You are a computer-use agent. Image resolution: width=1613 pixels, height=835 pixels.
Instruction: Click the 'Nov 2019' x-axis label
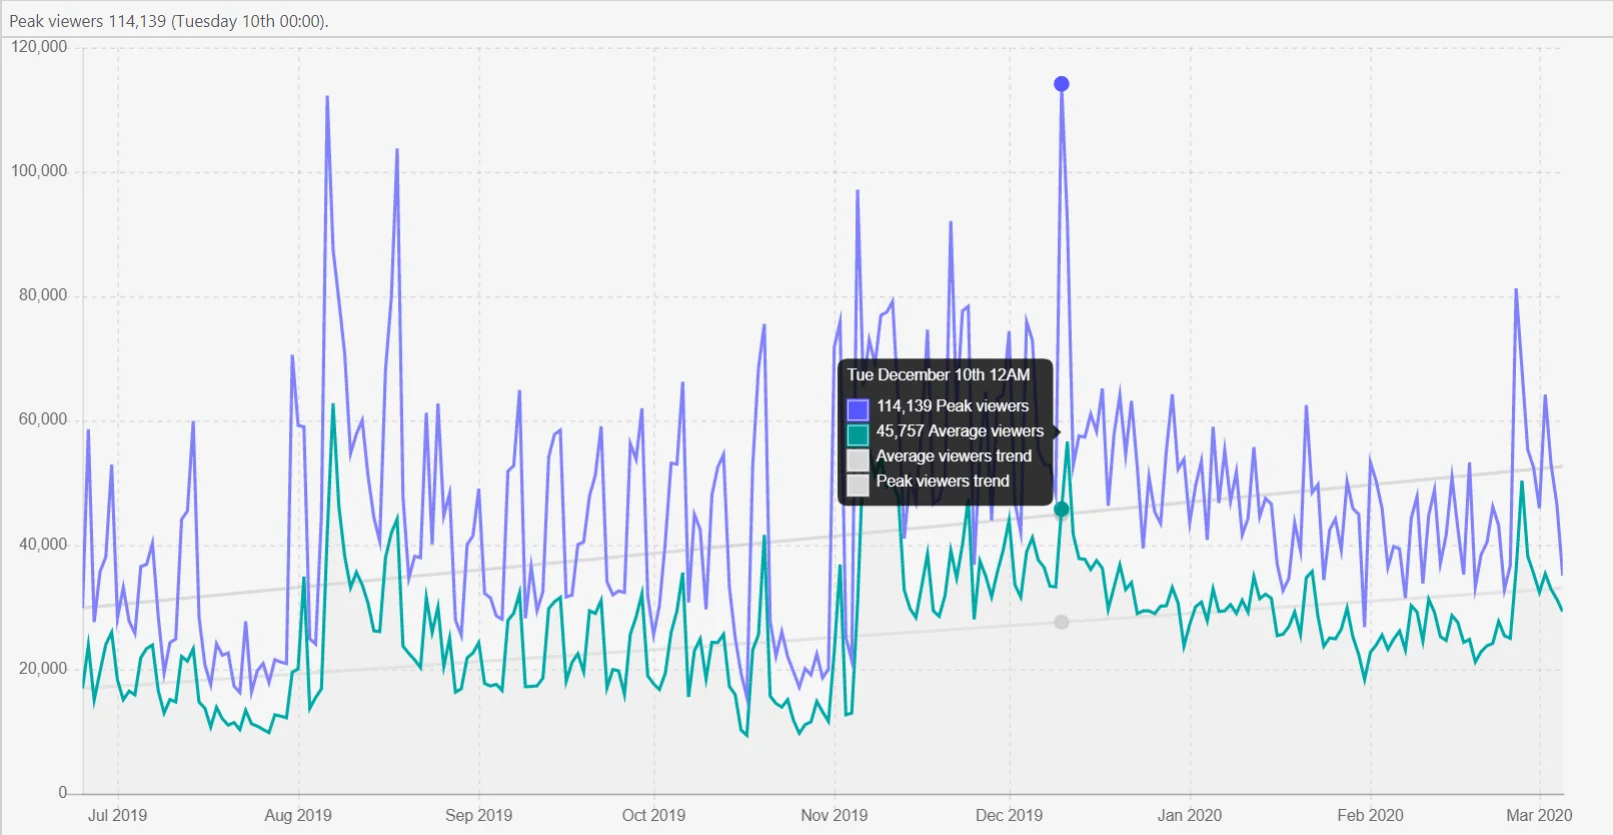(834, 815)
